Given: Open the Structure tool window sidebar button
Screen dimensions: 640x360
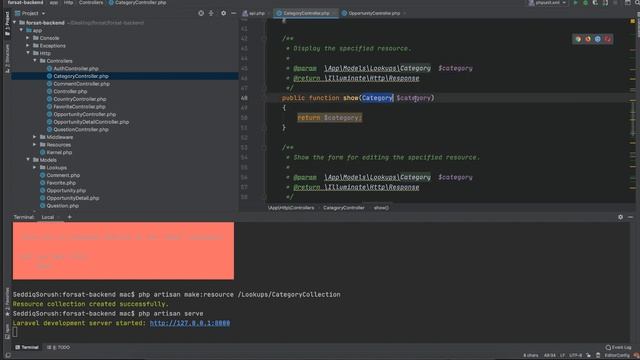Looking at the screenshot, I should coord(7,58).
